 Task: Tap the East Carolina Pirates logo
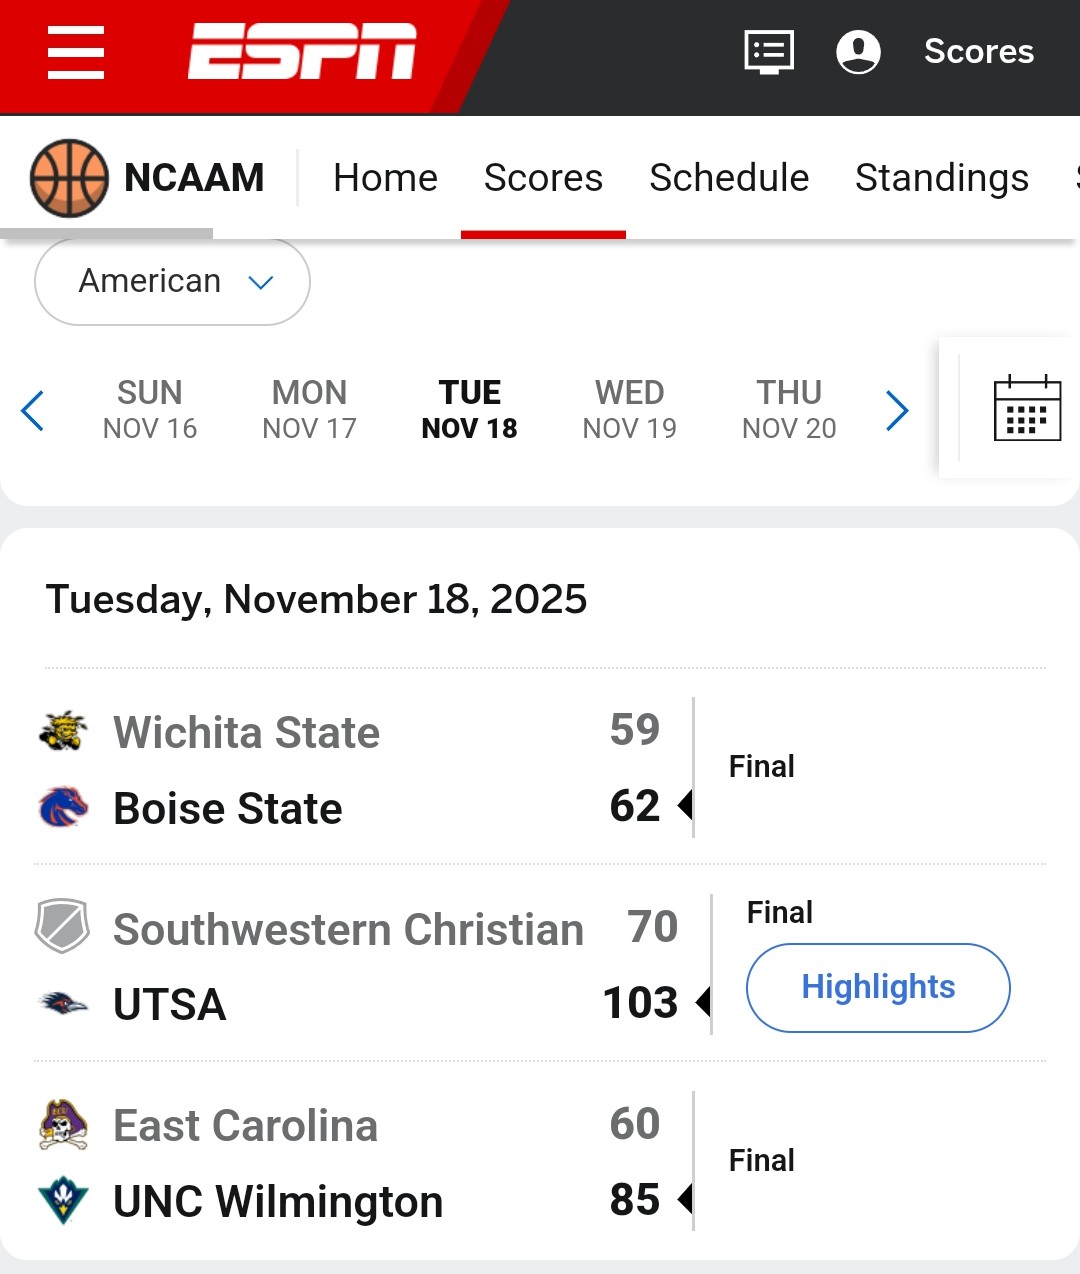point(63,1125)
